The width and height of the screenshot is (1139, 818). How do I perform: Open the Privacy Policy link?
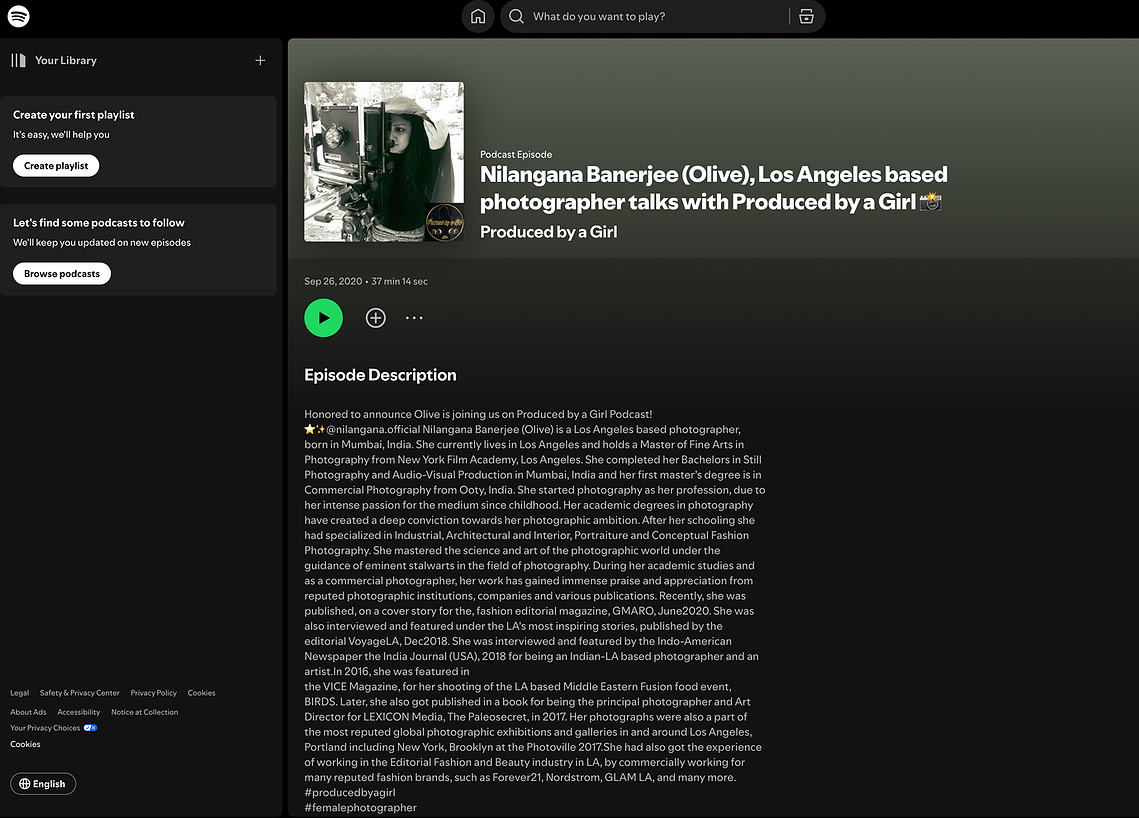tap(153, 693)
